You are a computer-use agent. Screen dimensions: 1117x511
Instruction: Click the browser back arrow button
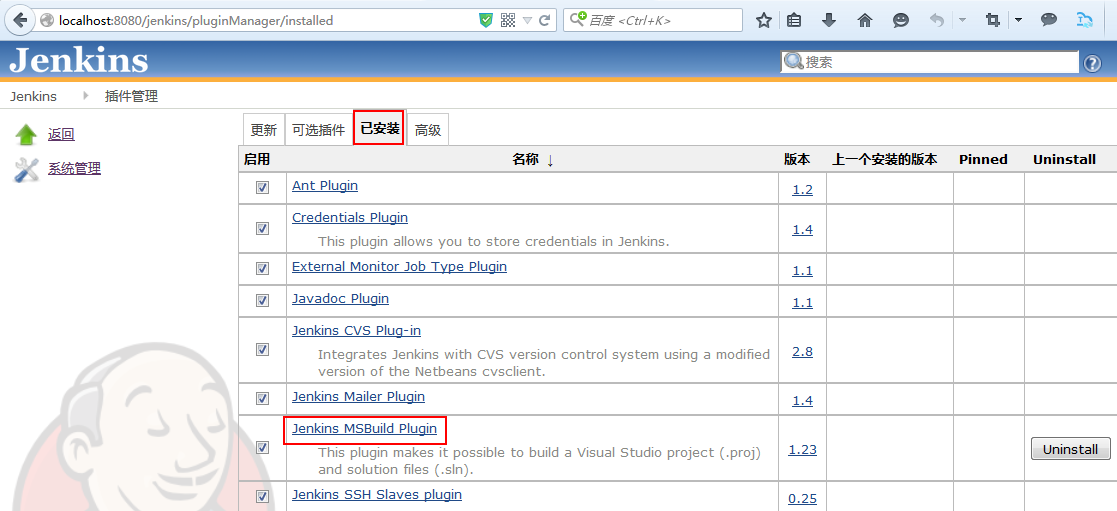pos(20,20)
